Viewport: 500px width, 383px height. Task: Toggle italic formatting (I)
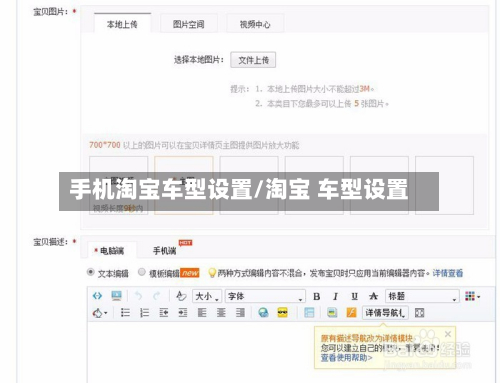pyautogui.click(x=335, y=296)
